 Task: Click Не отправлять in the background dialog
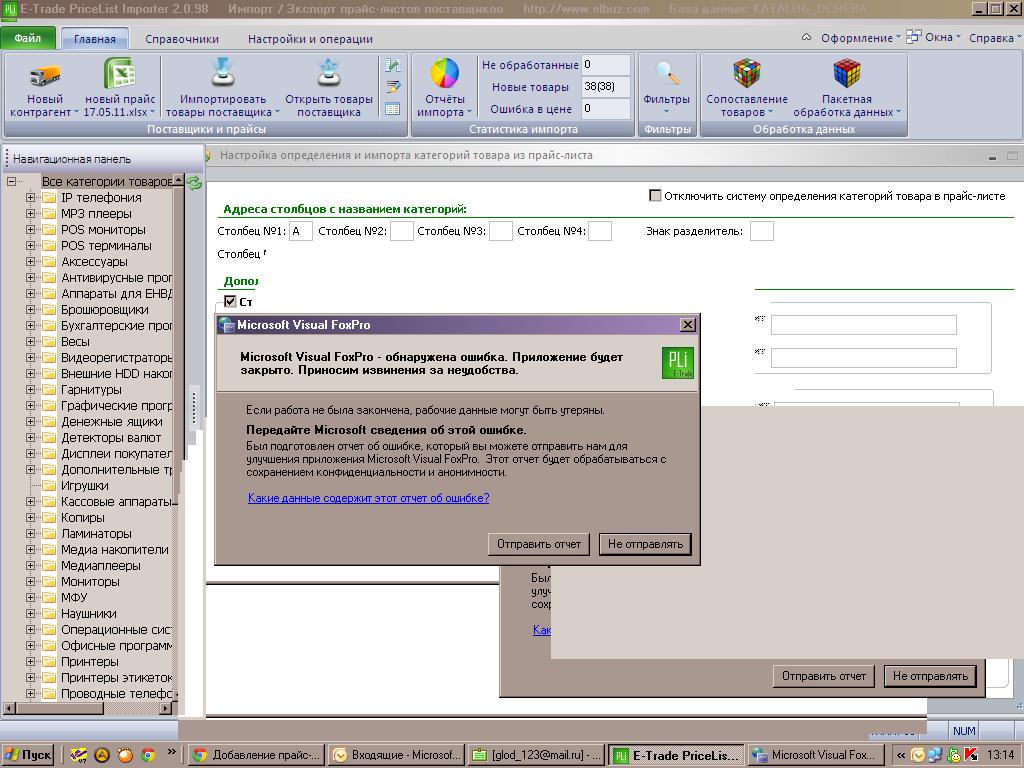click(x=930, y=676)
